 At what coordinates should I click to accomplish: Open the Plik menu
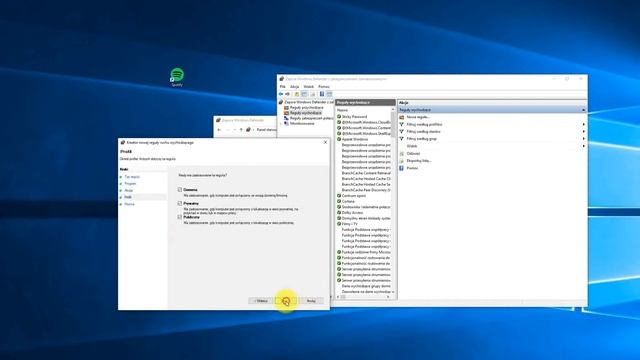click(x=282, y=87)
